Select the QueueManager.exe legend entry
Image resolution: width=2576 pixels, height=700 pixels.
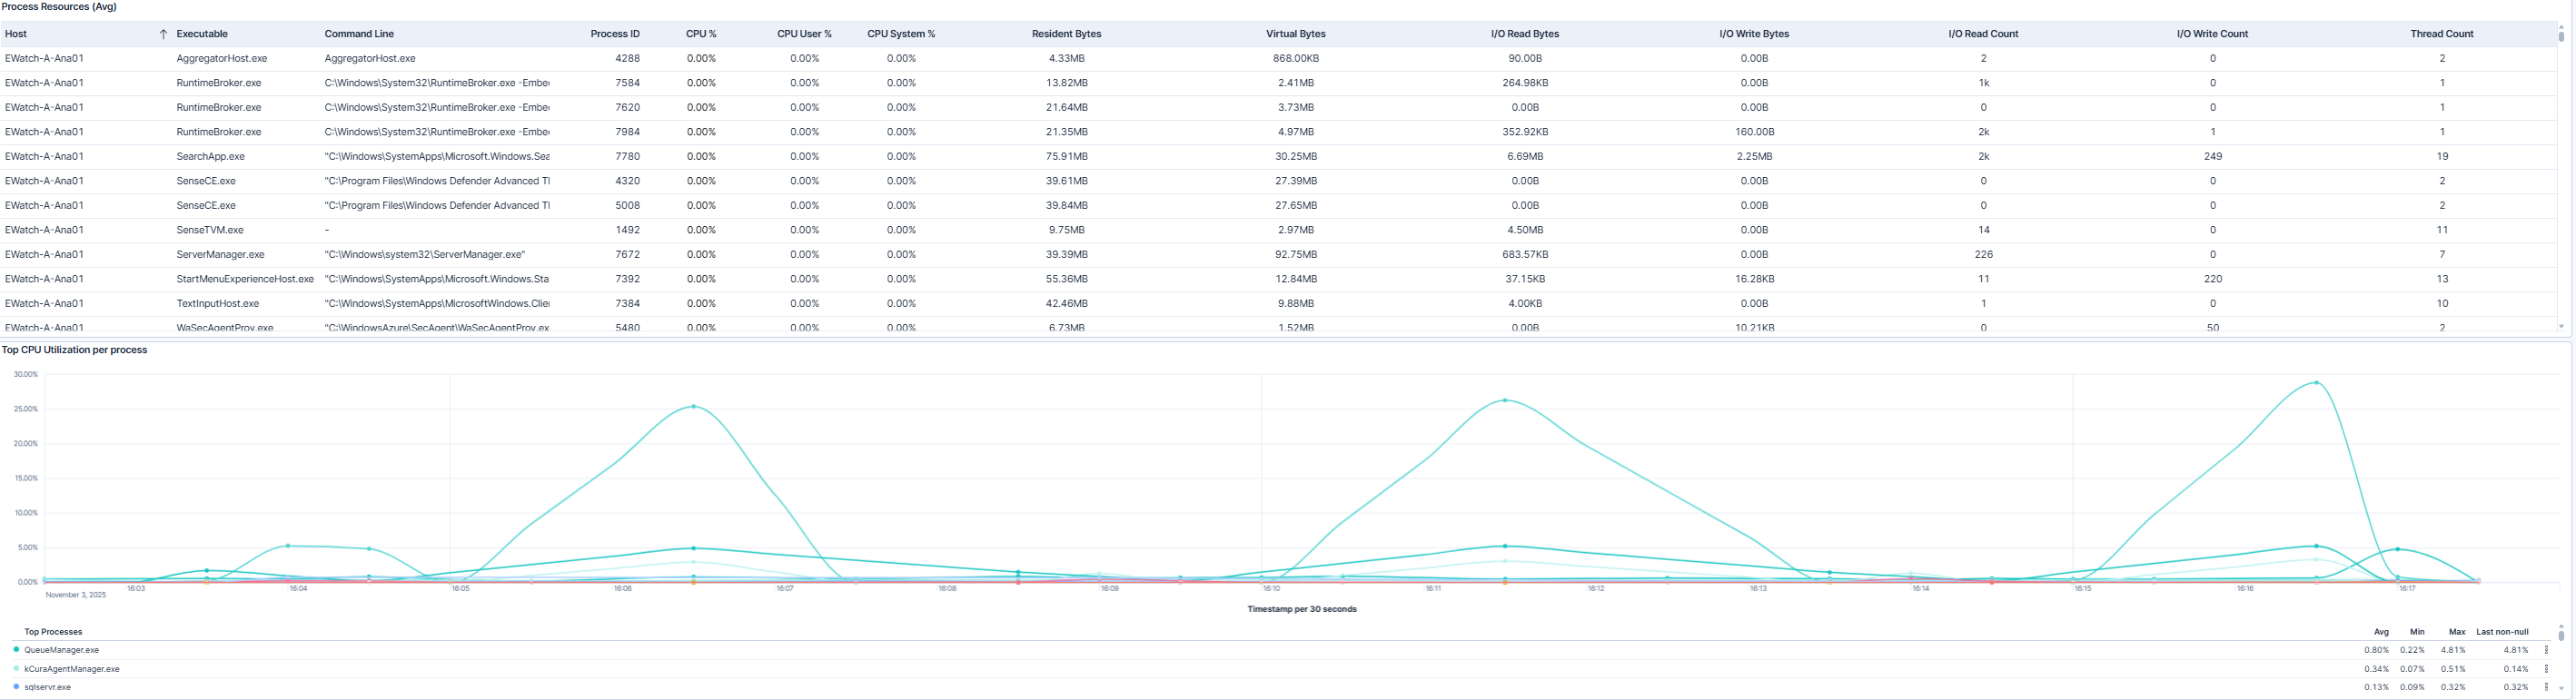coord(61,650)
